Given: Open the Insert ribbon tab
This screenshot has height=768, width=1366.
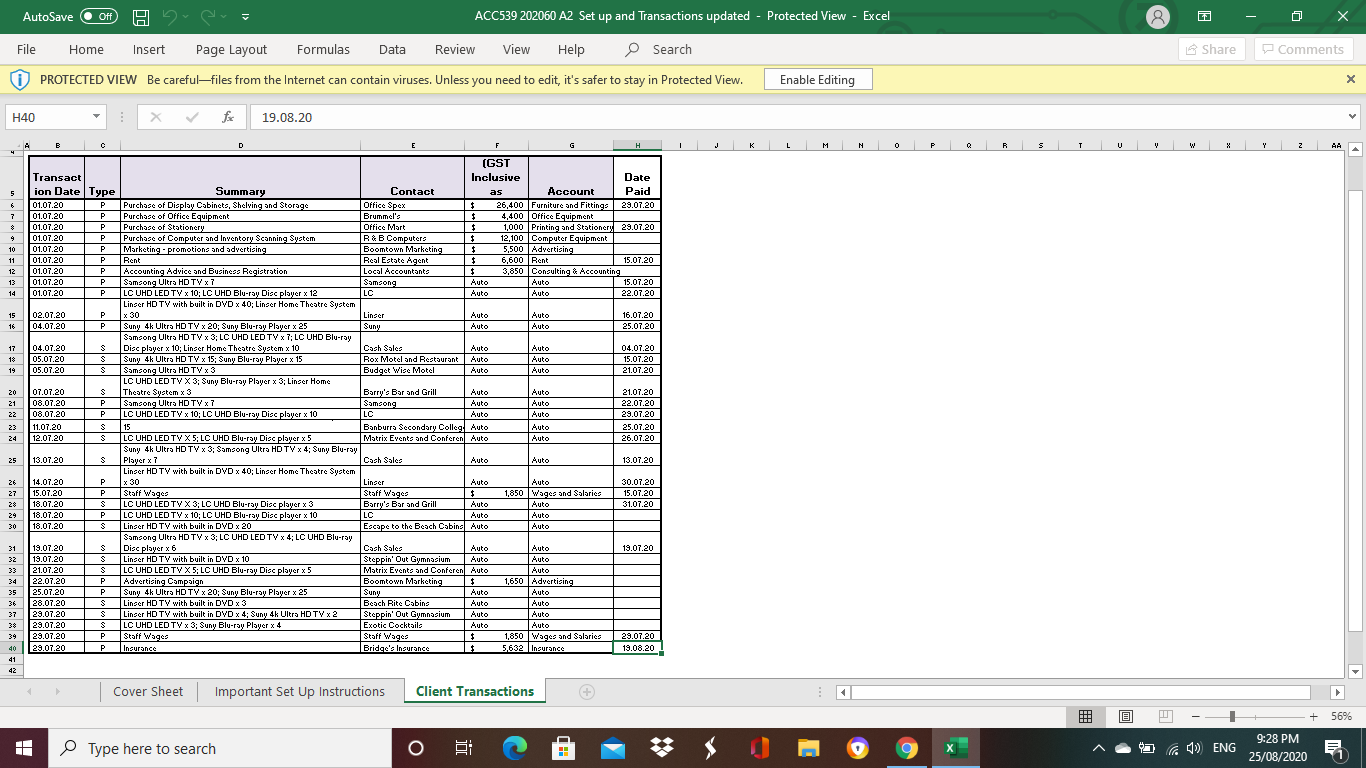Looking at the screenshot, I should [149, 49].
